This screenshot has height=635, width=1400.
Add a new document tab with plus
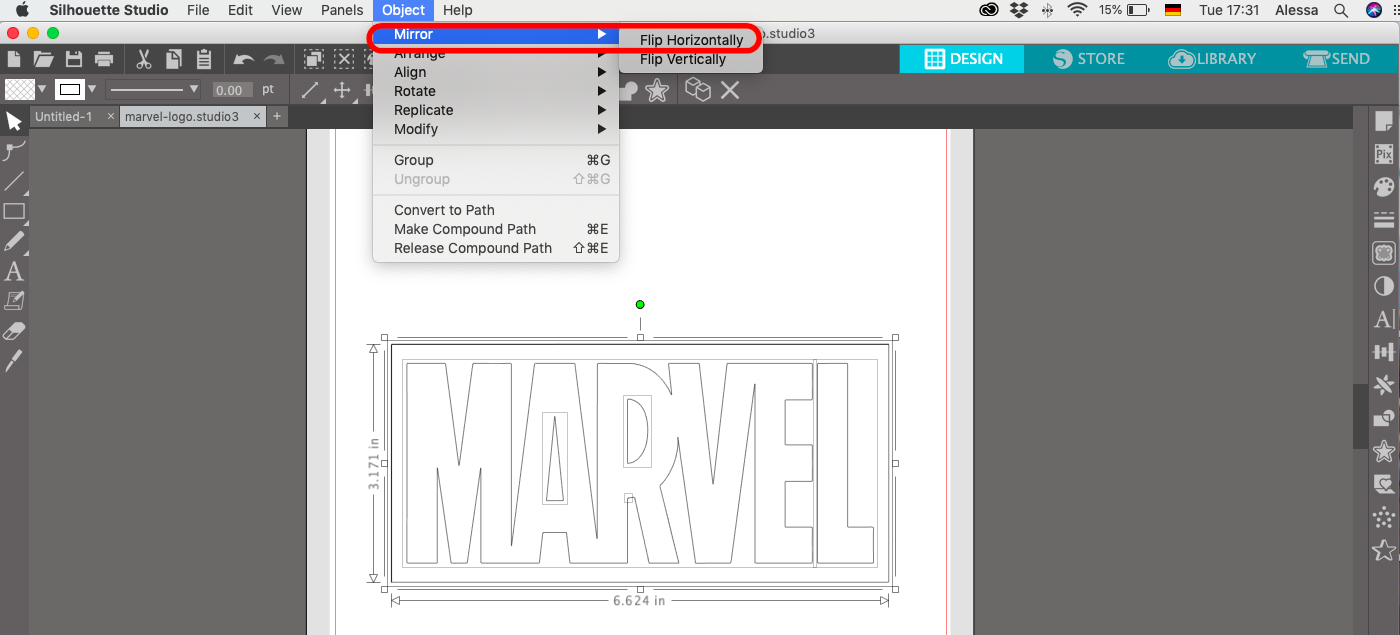pos(277,116)
